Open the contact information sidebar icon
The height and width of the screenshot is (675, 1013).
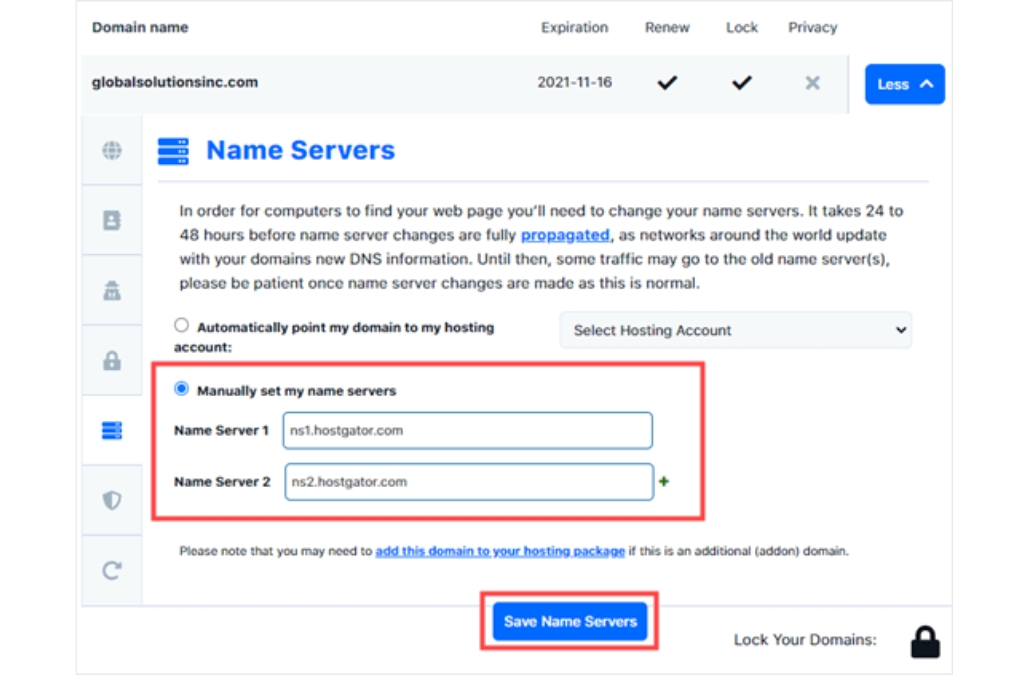click(x=112, y=220)
